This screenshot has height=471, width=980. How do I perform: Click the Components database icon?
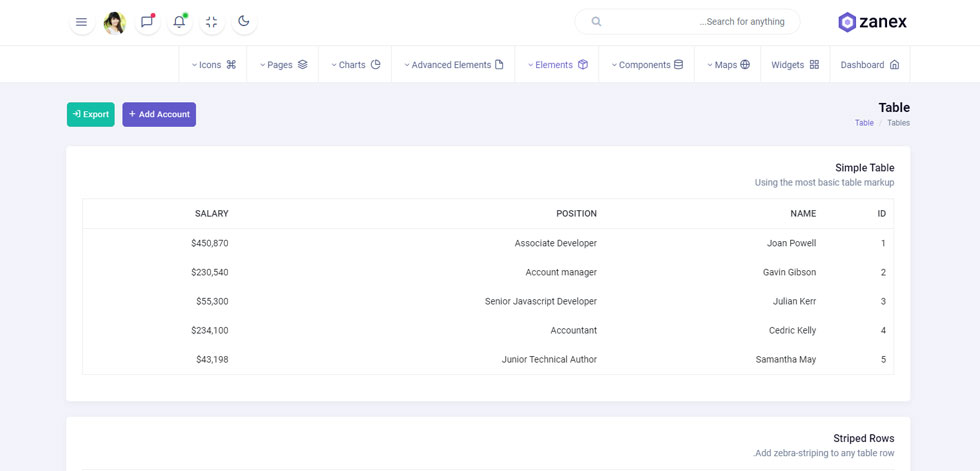pyautogui.click(x=678, y=64)
